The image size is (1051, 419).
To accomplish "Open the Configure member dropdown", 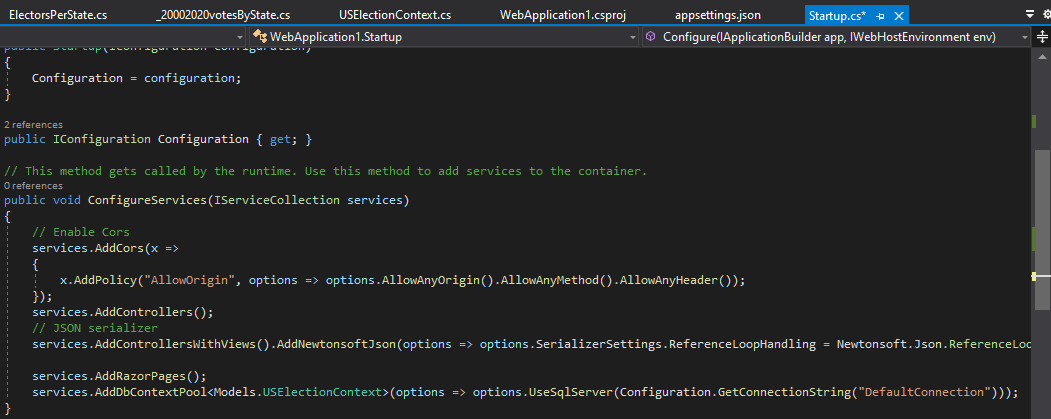I will coord(1025,38).
